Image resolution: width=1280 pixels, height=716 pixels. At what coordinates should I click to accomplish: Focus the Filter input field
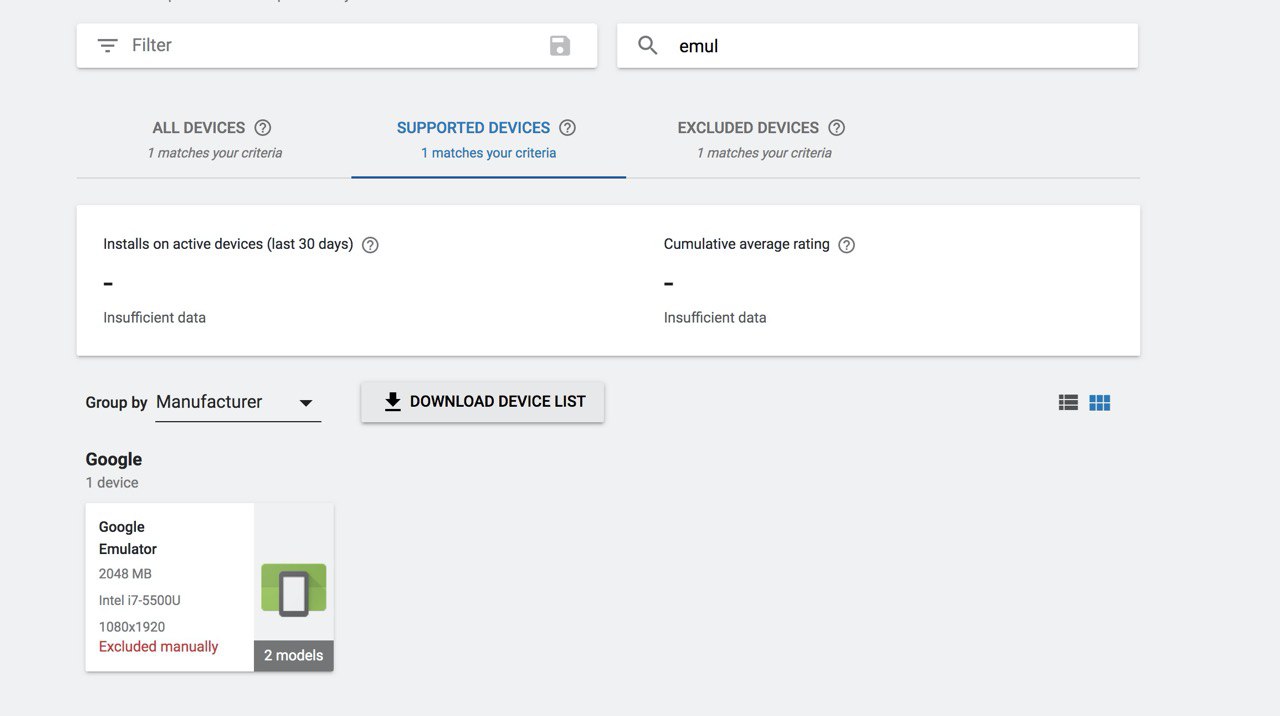[x=337, y=46]
